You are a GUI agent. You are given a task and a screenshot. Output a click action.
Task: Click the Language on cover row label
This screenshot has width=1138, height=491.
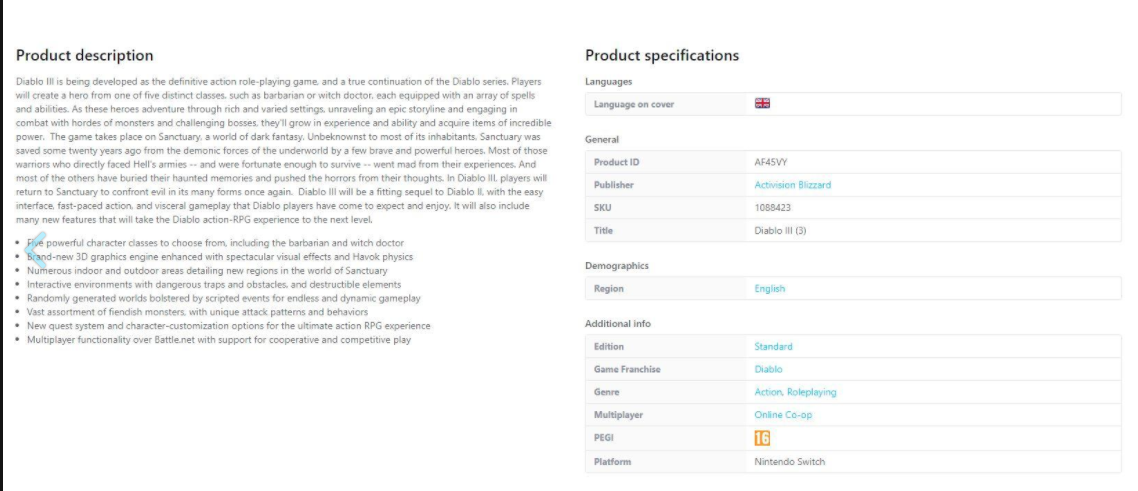pyautogui.click(x=626, y=104)
